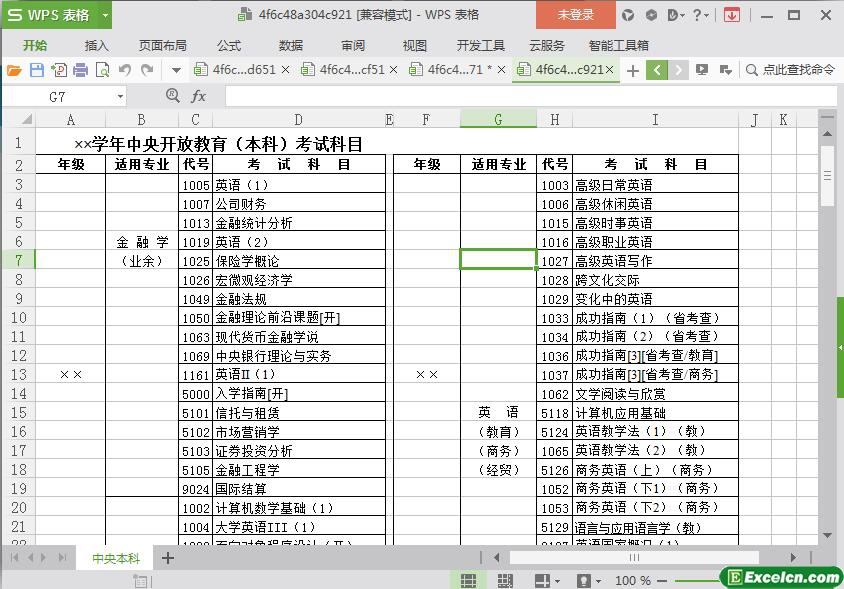Save the workbook with the floppy icon

(x=37, y=70)
